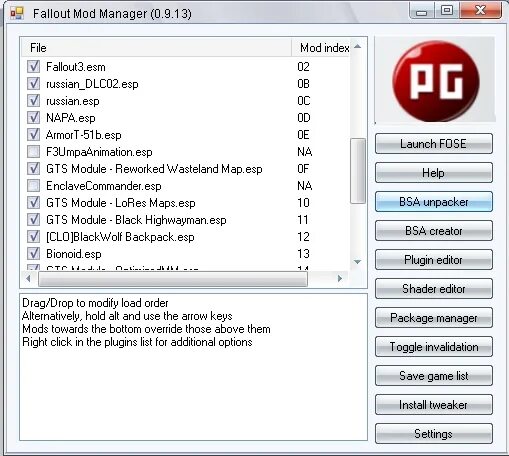This screenshot has height=456, width=509.
Task: Uncheck the Fallout3.esm checkbox
Action: (x=33, y=67)
